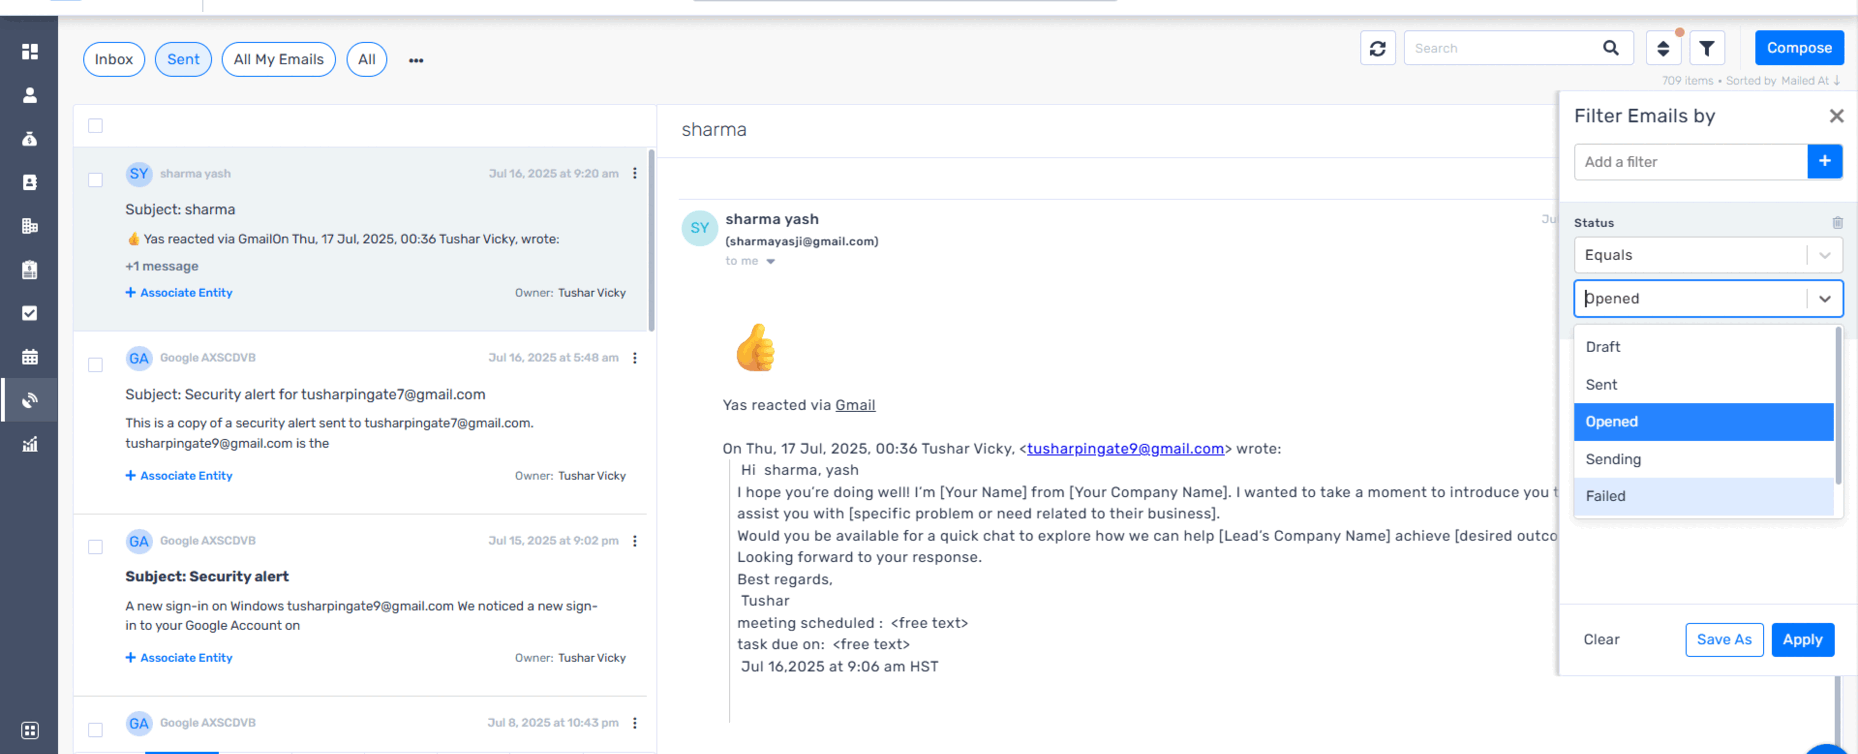Open the apps grid icon at sidebar bottom
The width and height of the screenshot is (1858, 754).
(x=30, y=730)
